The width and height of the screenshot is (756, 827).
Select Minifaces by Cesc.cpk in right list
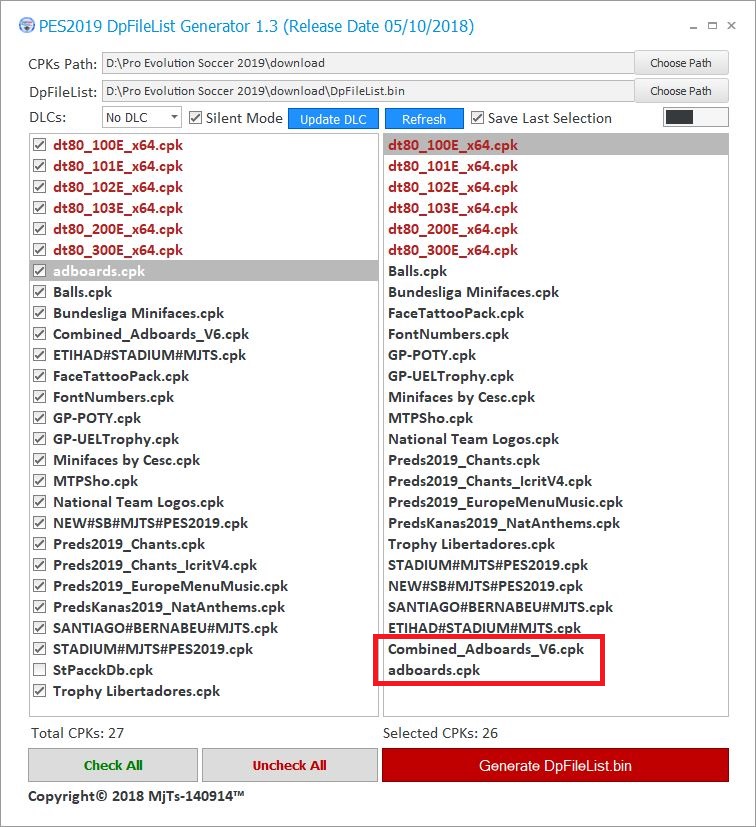pos(461,397)
